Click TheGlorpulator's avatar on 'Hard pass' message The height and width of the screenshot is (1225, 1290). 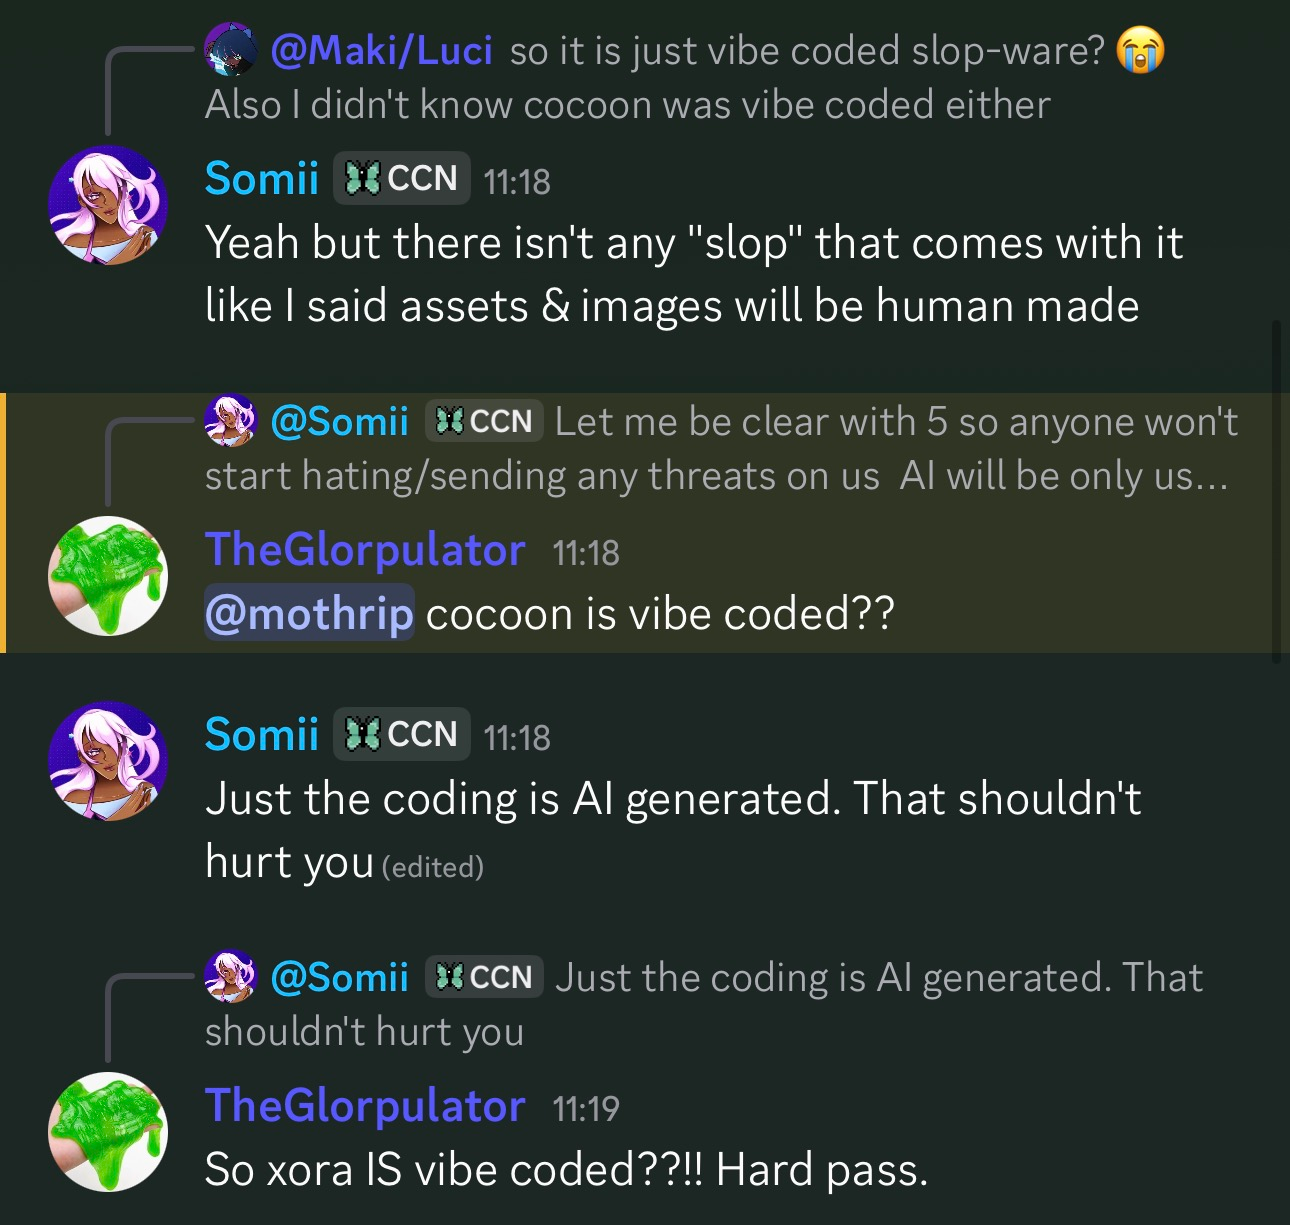click(108, 1132)
